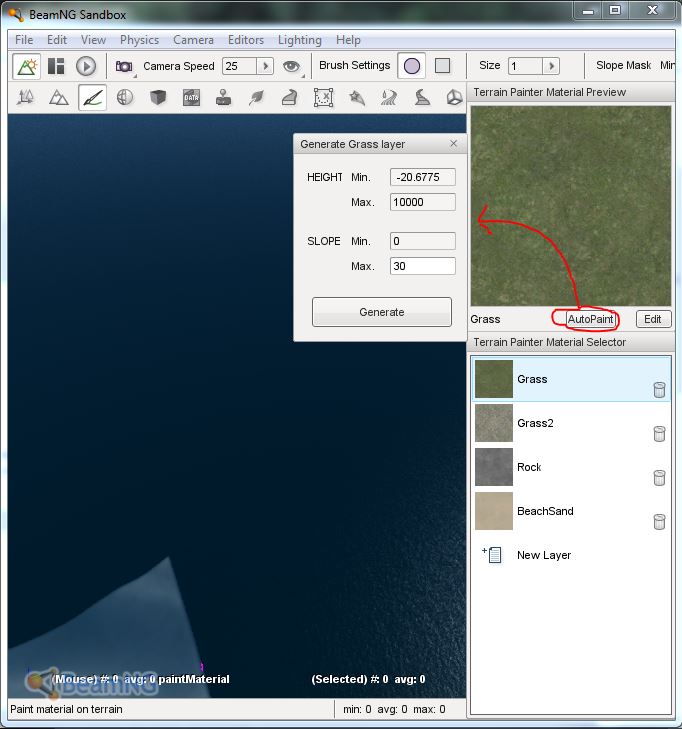
Task: Click the Terrain Painter Material Preview header
Action: [x=550, y=92]
